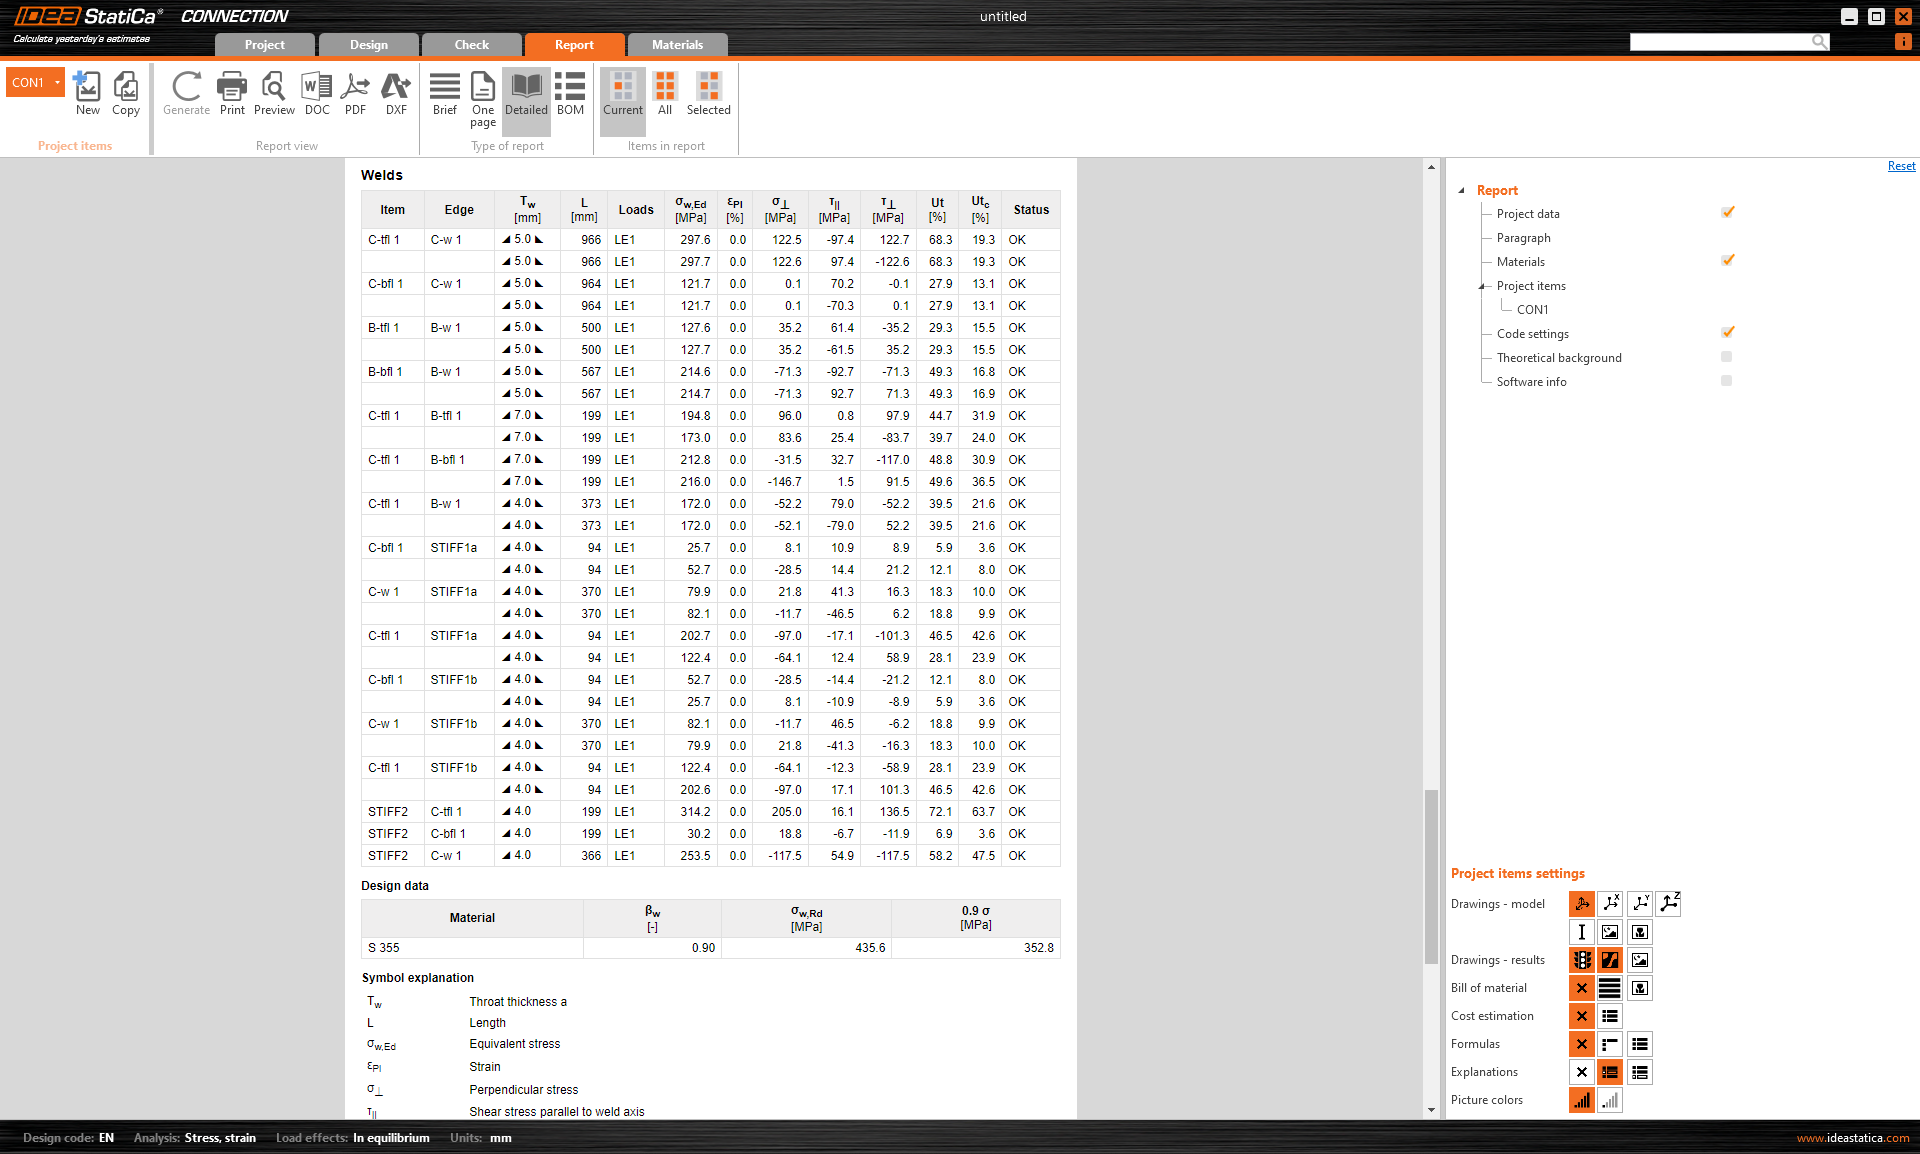The image size is (1920, 1154).
Task: Toggle Project data checkbox in report tree
Action: coord(1727,213)
